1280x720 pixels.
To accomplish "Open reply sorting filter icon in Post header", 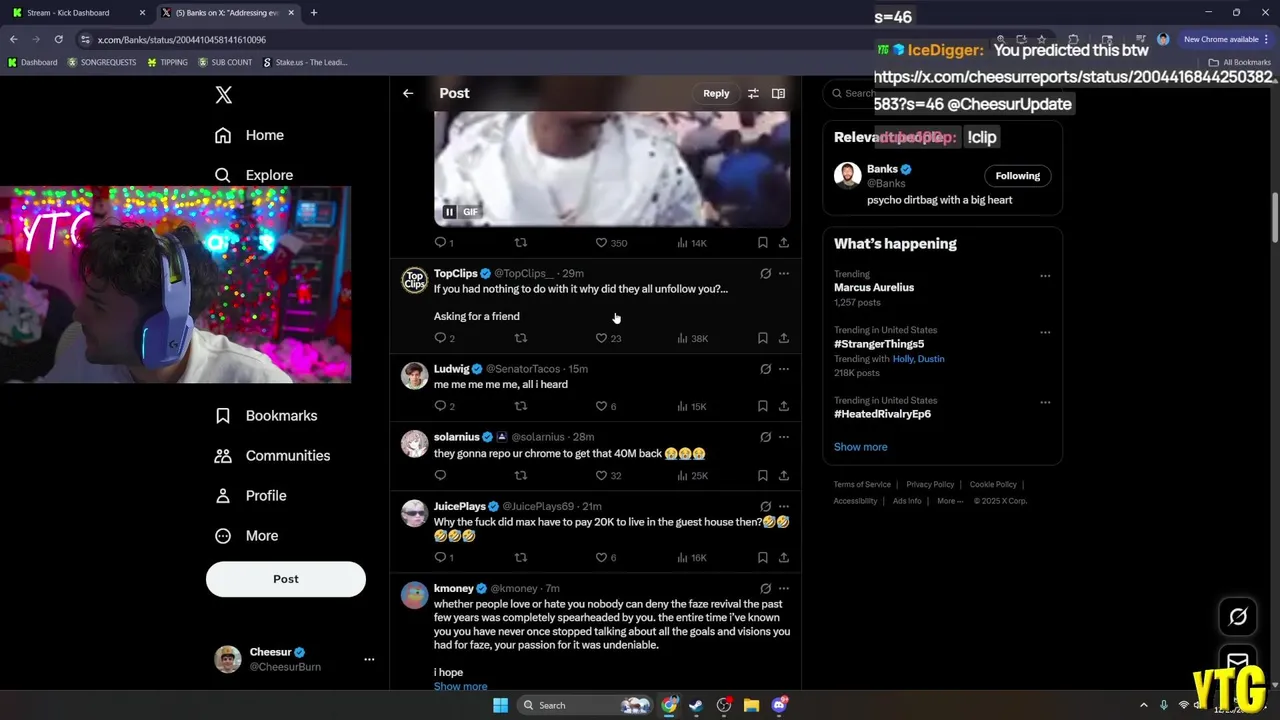I will pyautogui.click(x=753, y=93).
